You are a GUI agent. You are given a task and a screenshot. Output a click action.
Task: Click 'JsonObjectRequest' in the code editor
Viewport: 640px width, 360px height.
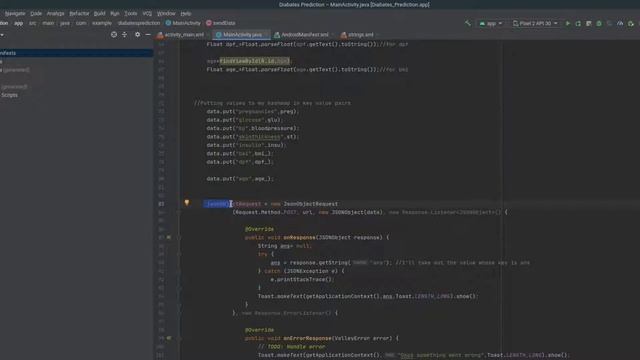pyautogui.click(x=311, y=204)
